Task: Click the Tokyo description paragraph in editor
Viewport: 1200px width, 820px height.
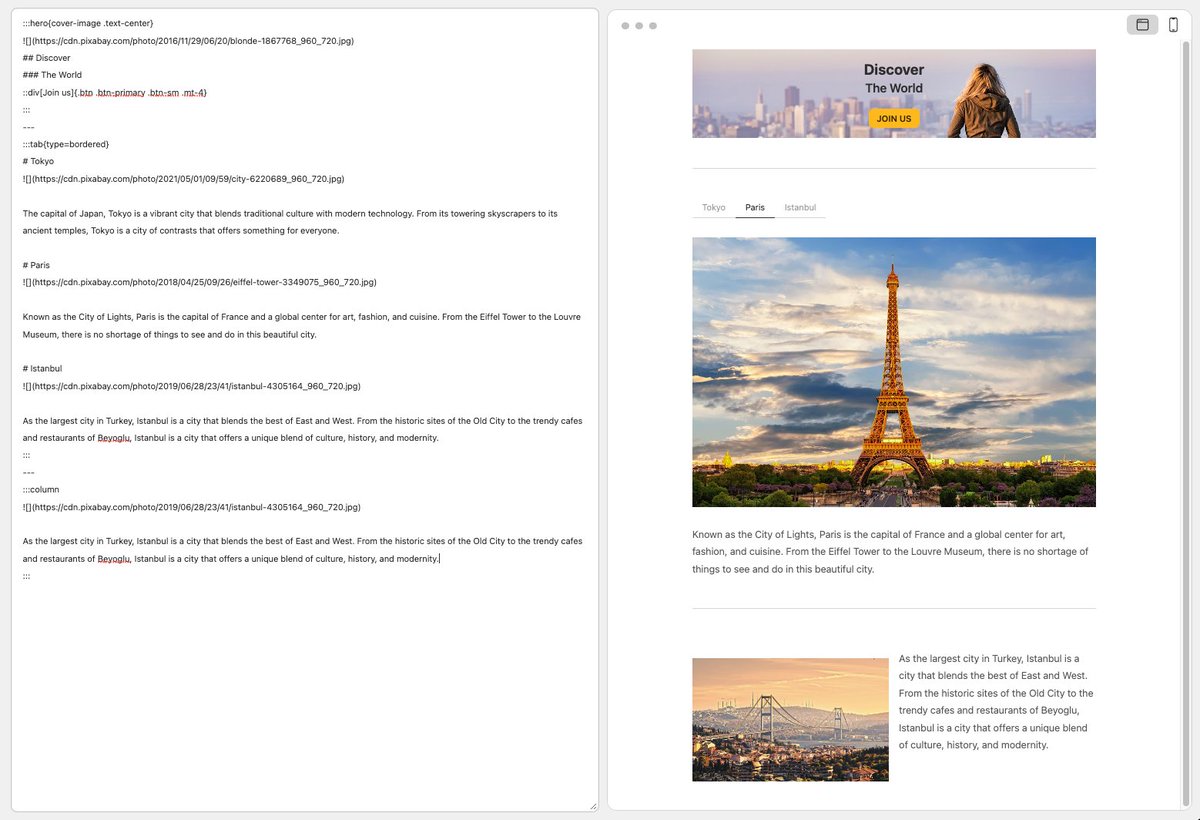Action: (290, 222)
